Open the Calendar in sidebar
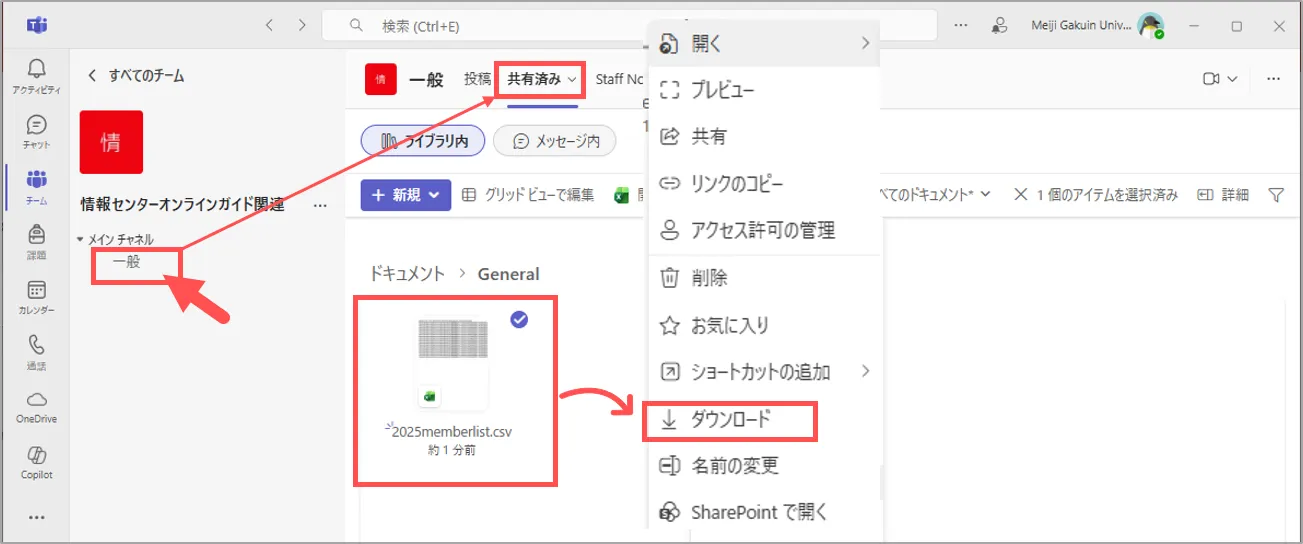The height and width of the screenshot is (544, 1303). click(x=37, y=297)
